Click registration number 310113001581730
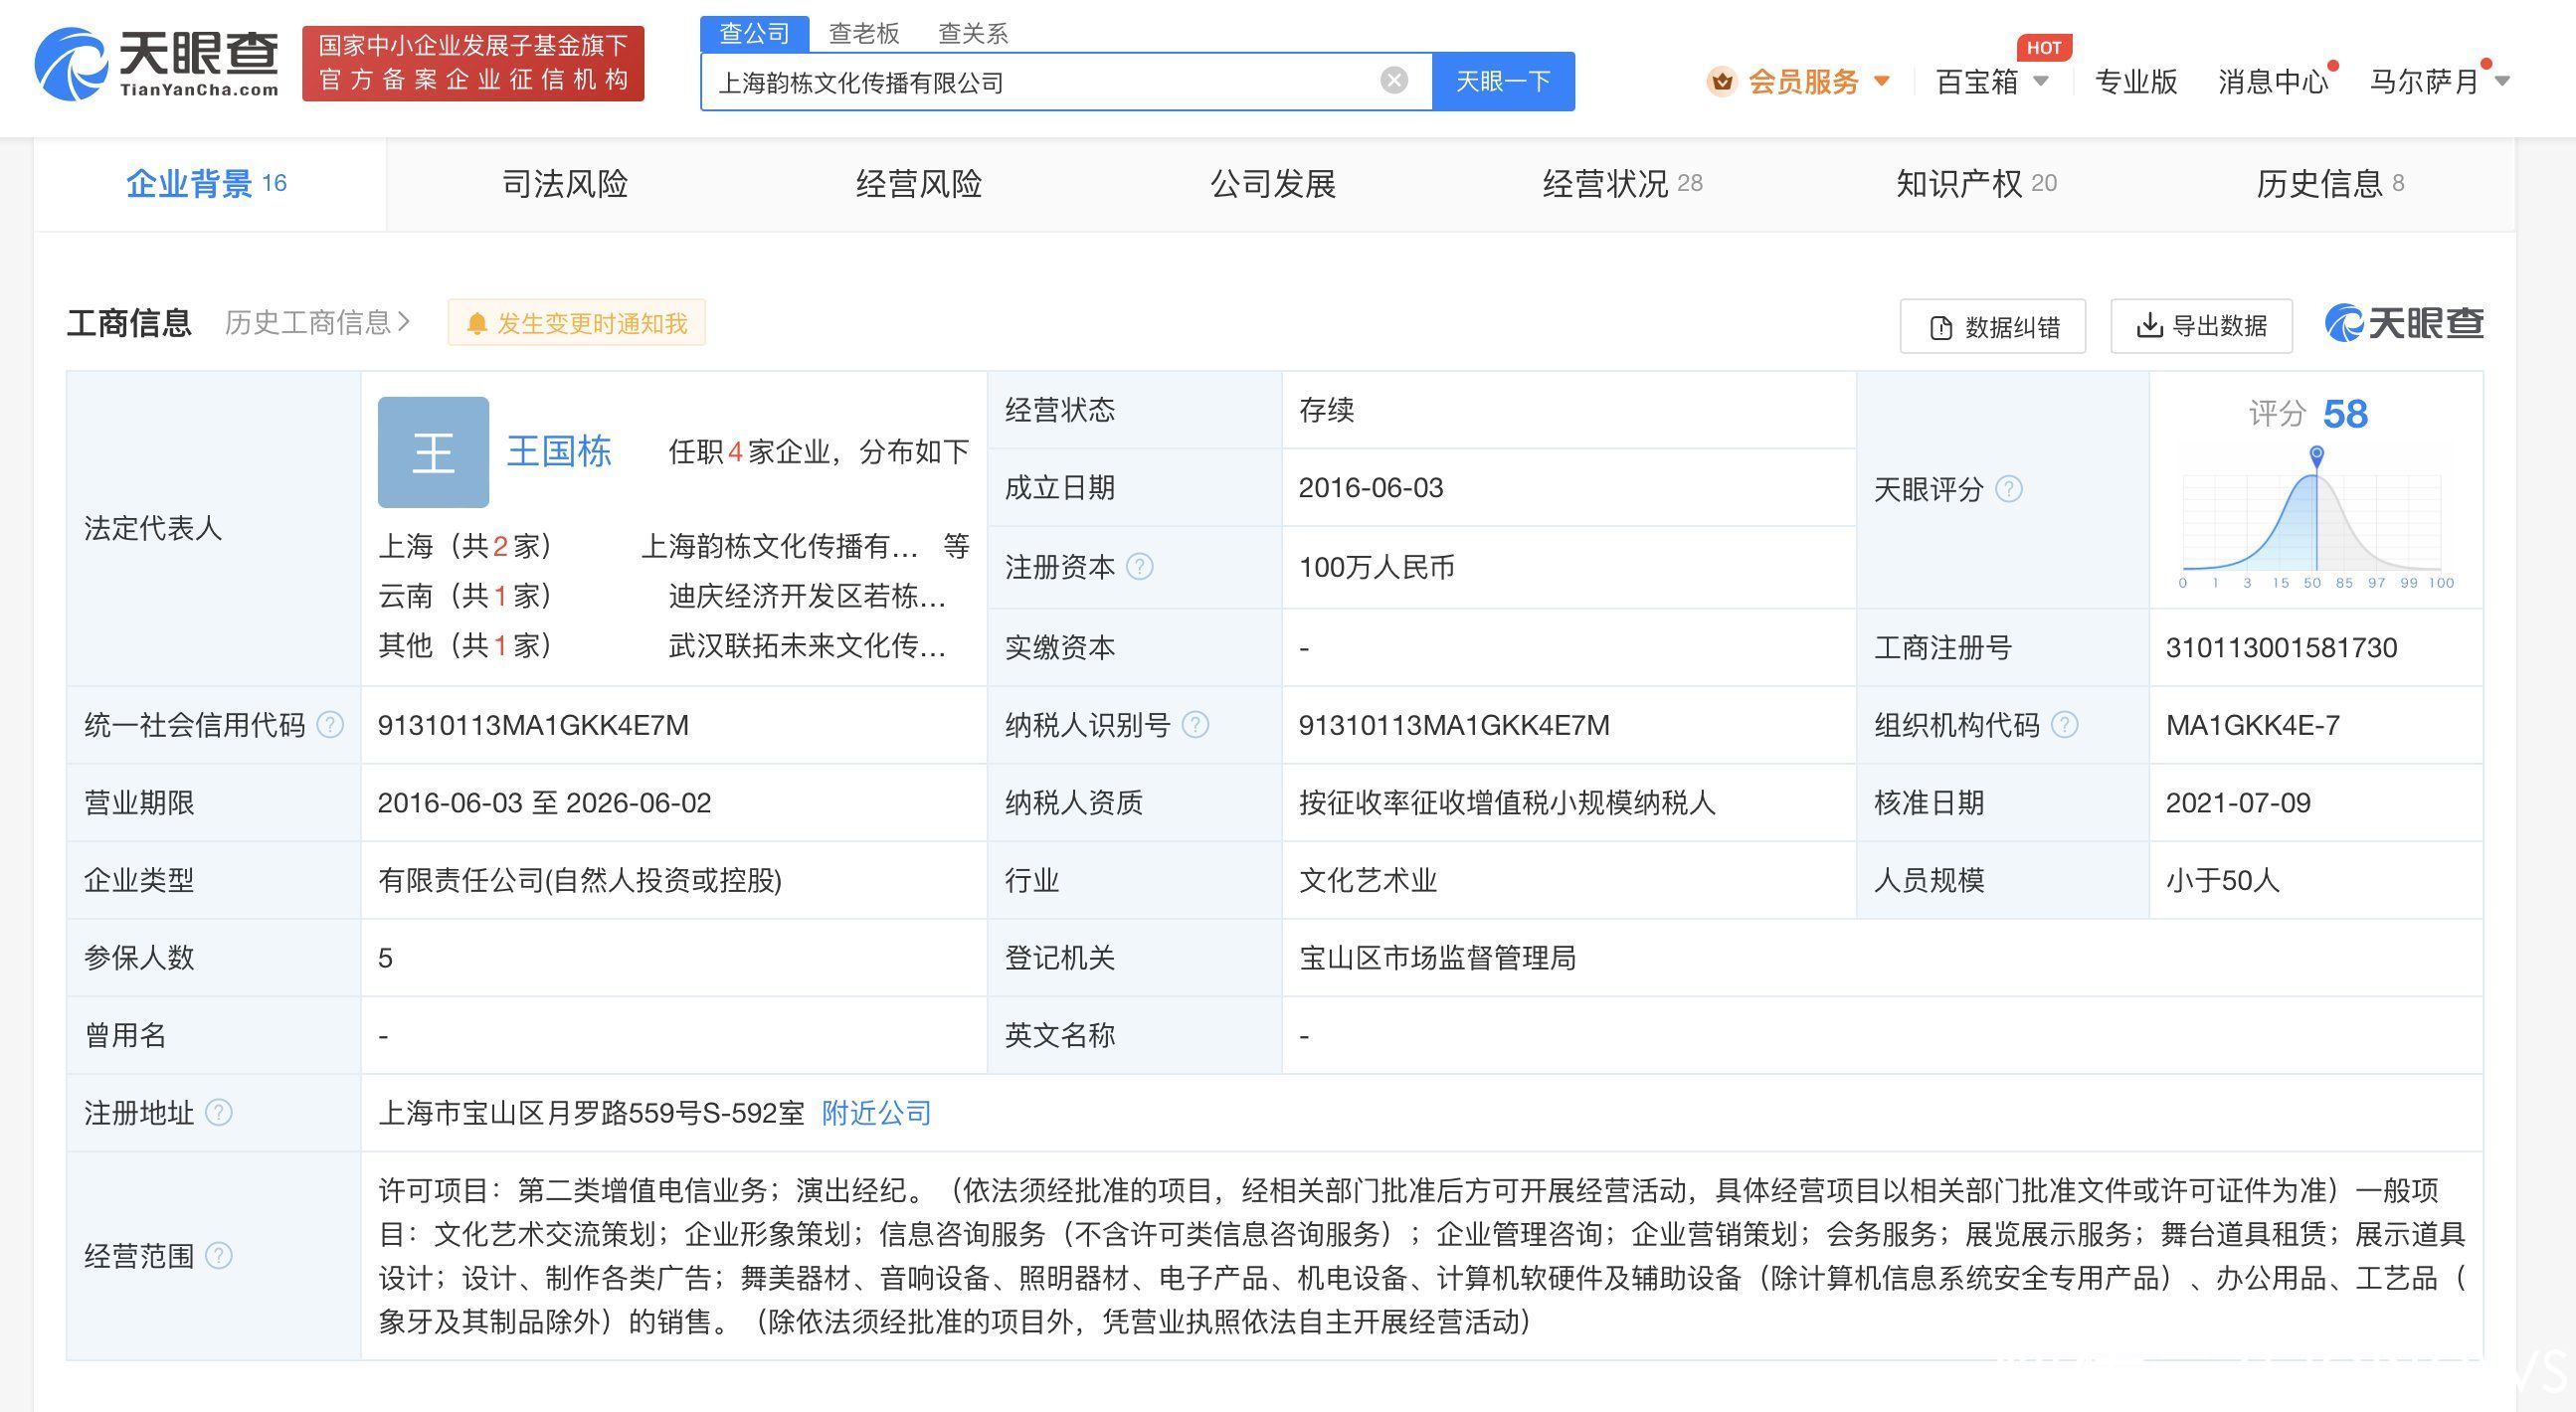This screenshot has height=1412, width=2576. (x=2281, y=647)
